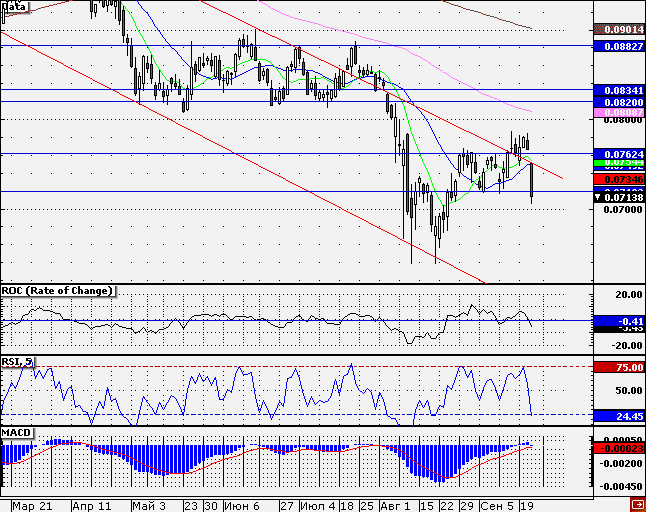646x512 pixels.
Task: Click the blue 0.08200 level tag
Action: [617, 102]
